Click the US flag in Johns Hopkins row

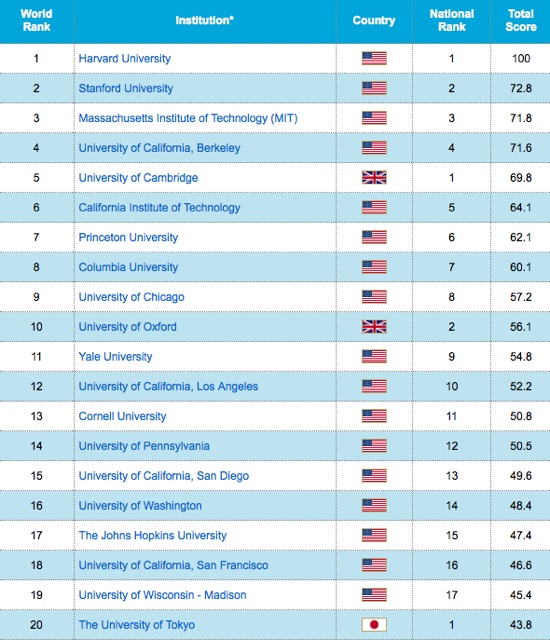pos(374,535)
